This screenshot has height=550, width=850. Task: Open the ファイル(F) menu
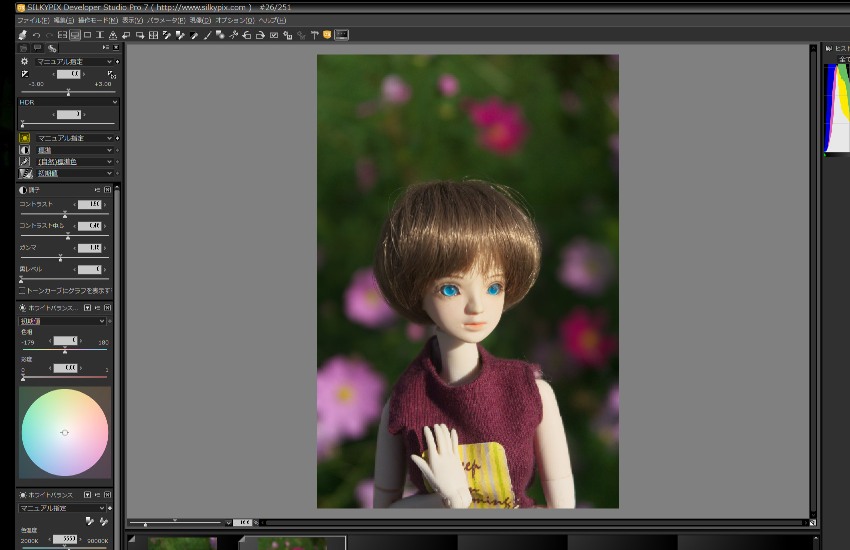(33, 20)
